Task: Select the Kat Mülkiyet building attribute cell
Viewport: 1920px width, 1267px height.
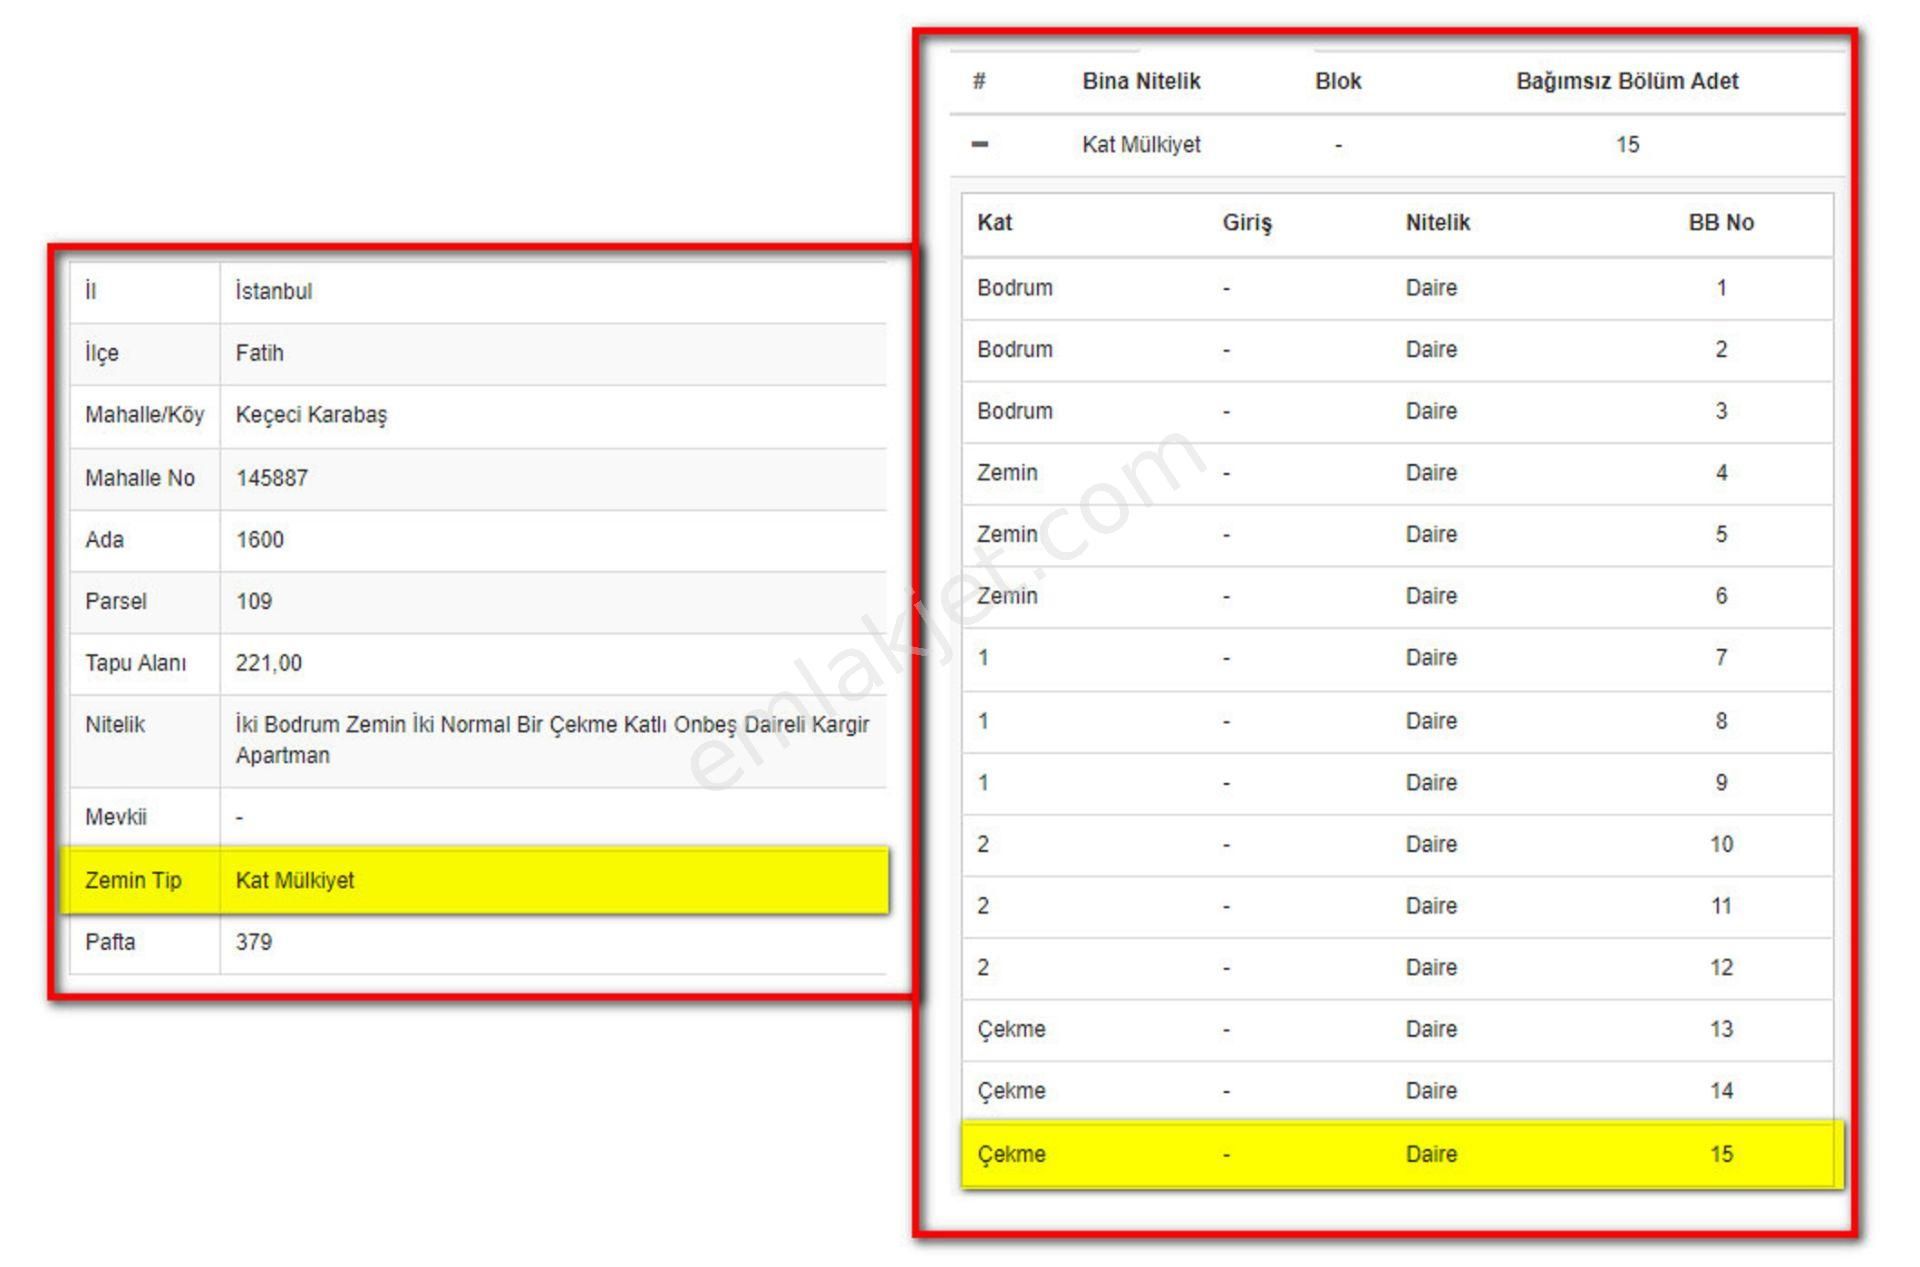Action: click(x=1141, y=144)
